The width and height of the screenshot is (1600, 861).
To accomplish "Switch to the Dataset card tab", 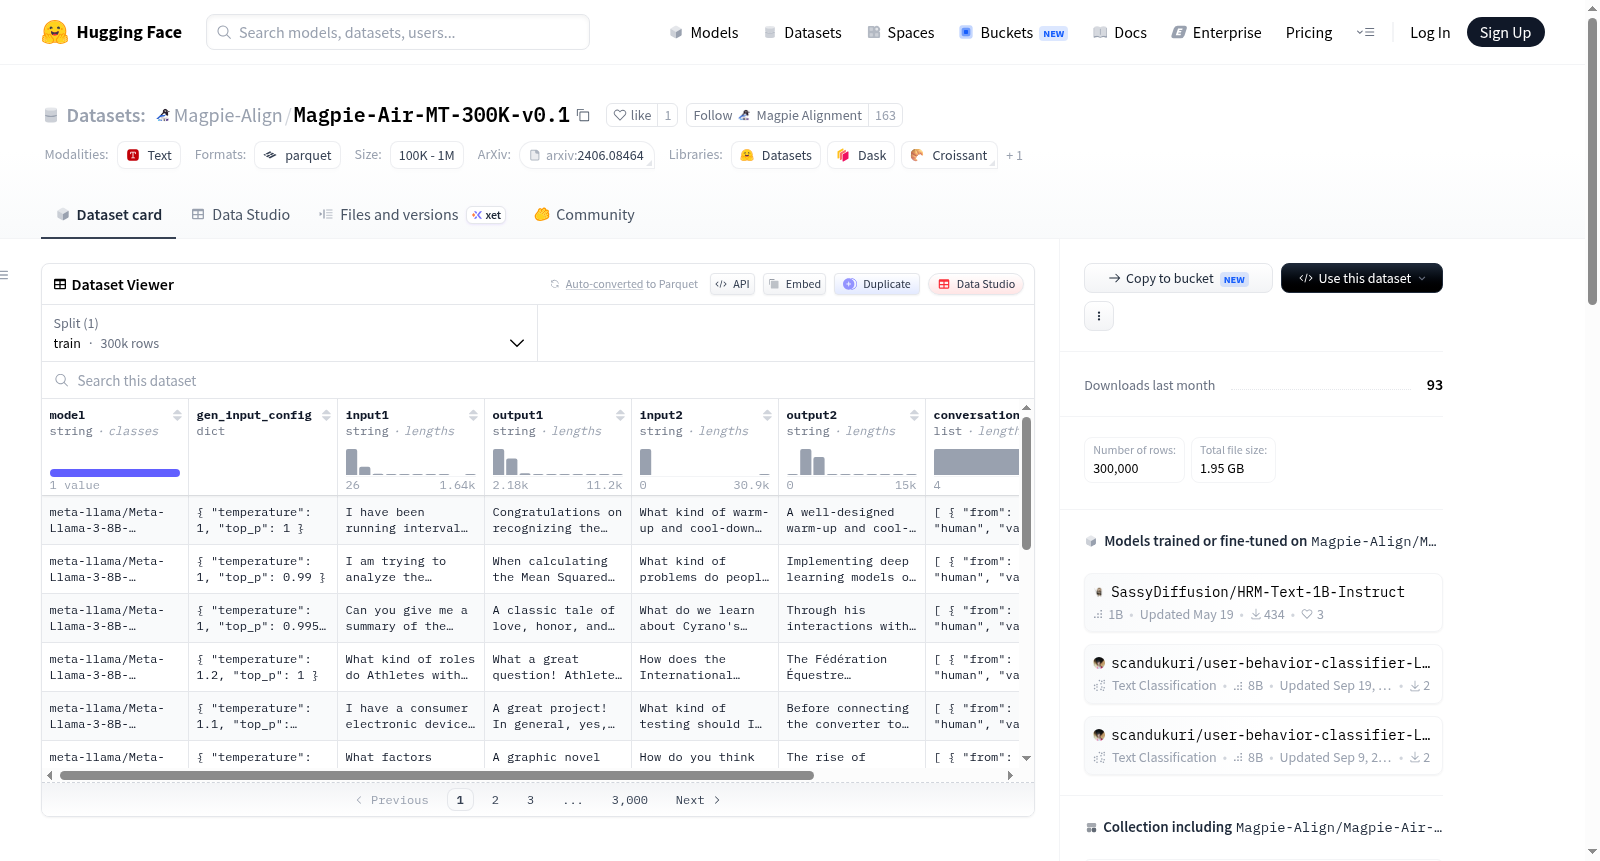I will pos(108,215).
